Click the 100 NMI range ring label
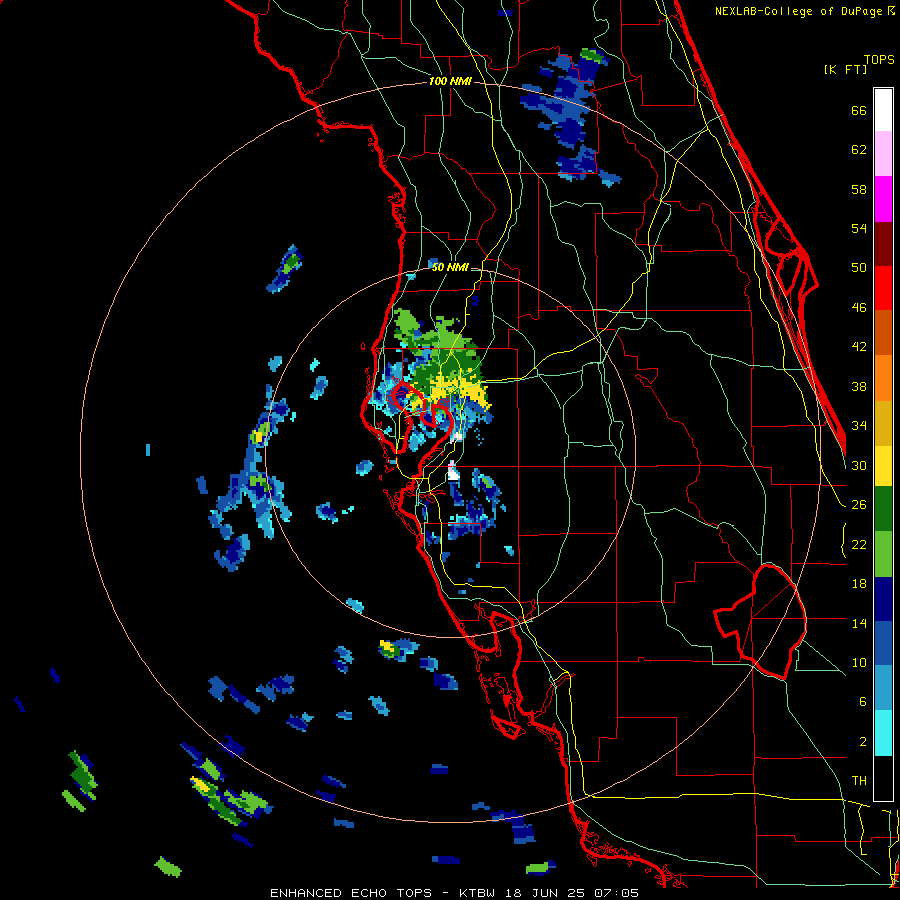 tap(450, 82)
